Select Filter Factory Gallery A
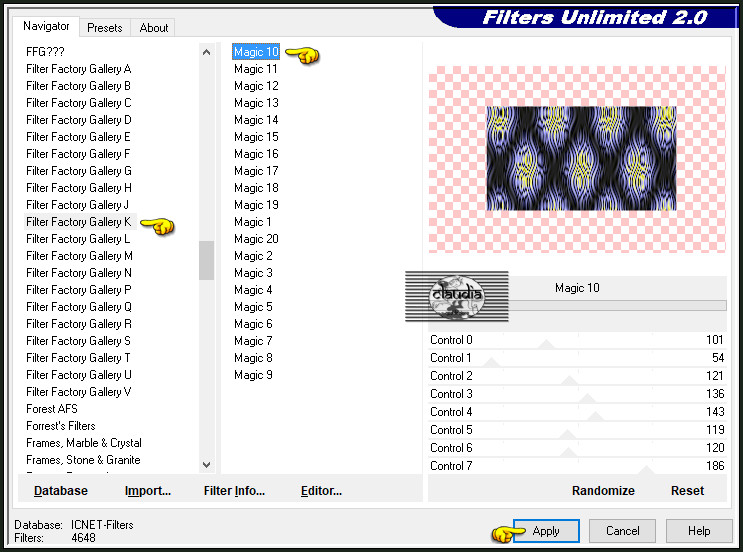The width and height of the screenshot is (743, 552). (x=79, y=69)
